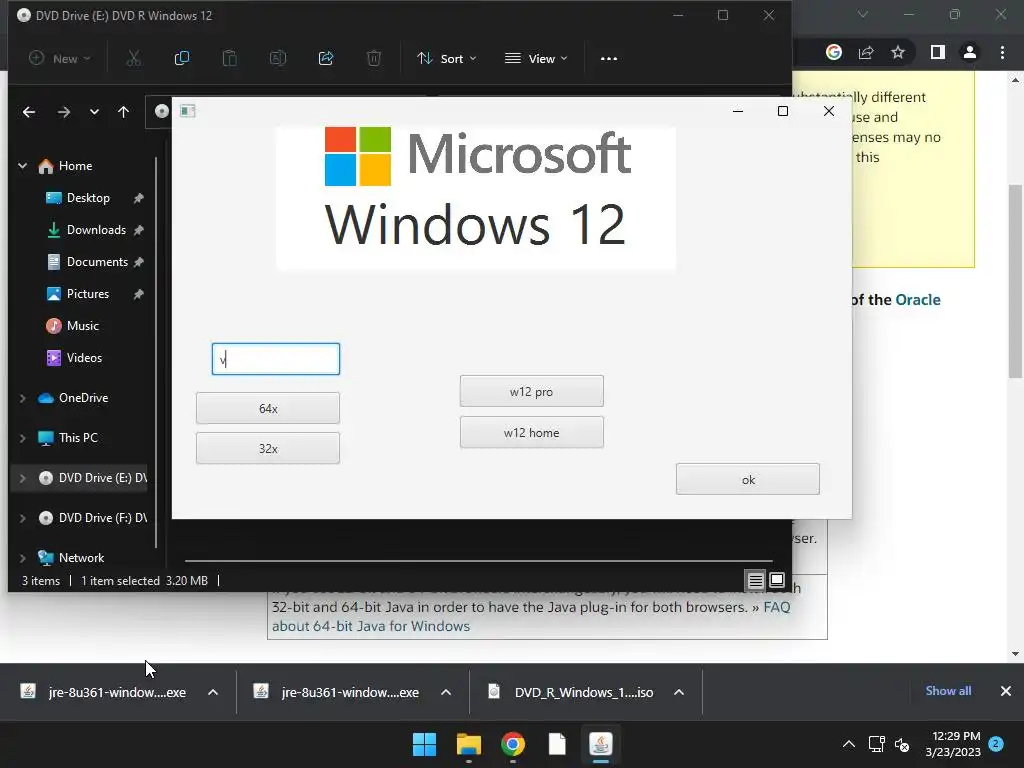Image resolution: width=1024 pixels, height=768 pixels.
Task: Open the See more ellipsis menu in Explorer
Action: coord(609,58)
